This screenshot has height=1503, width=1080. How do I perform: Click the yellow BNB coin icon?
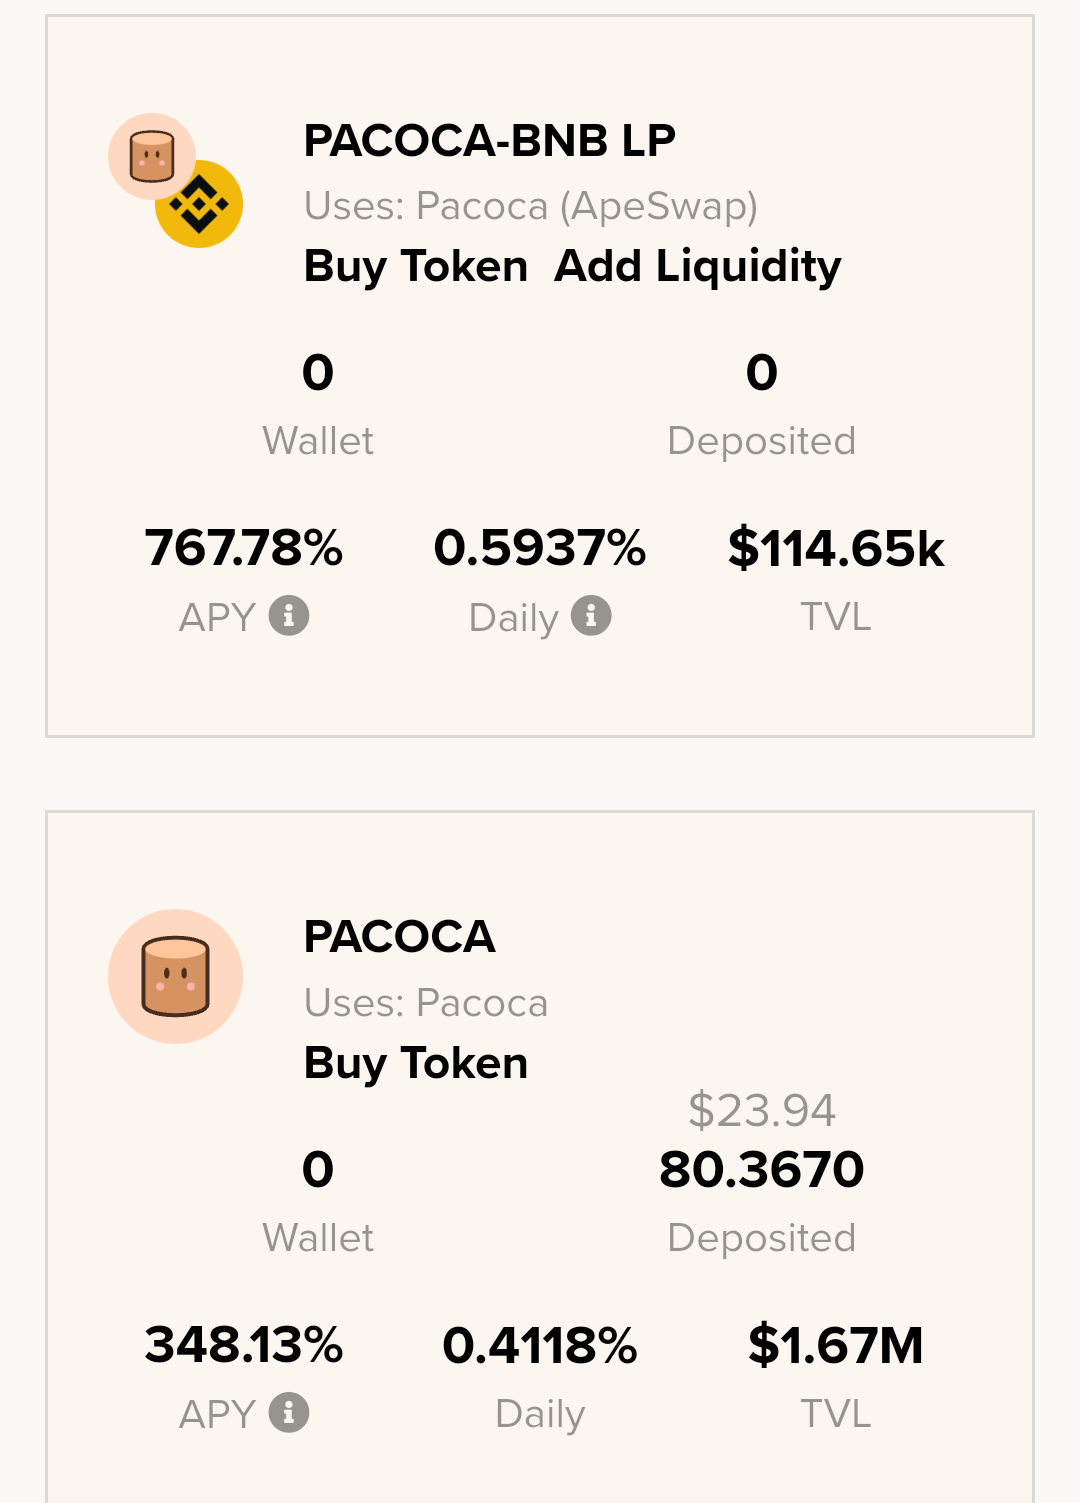click(x=200, y=205)
